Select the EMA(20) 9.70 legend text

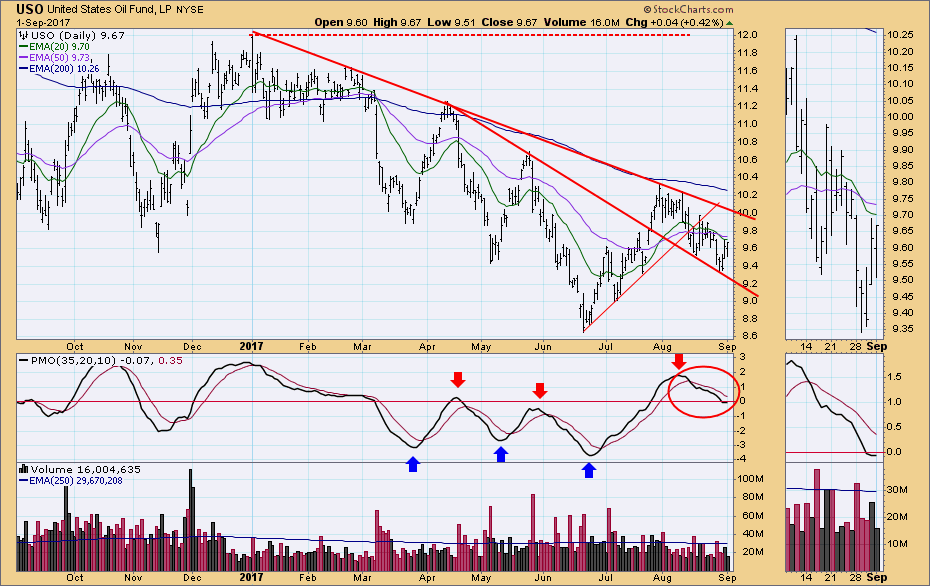[59, 47]
